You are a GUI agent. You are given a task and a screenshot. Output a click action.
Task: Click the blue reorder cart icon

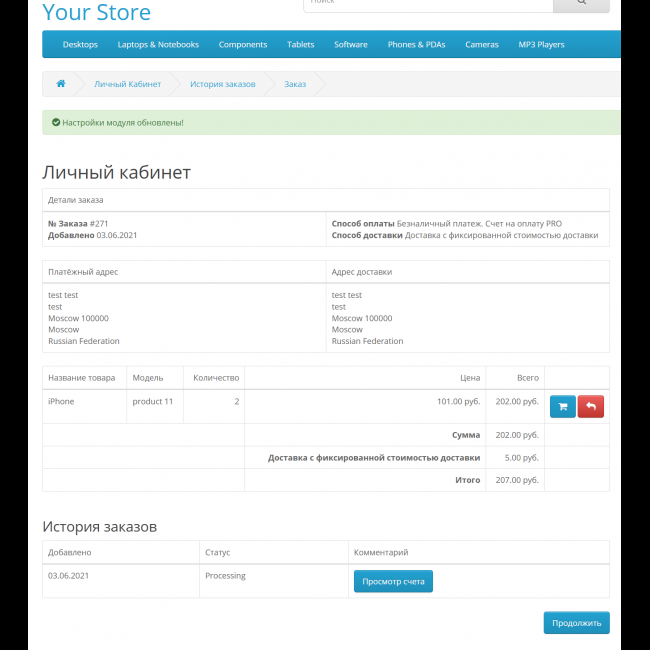(562, 407)
